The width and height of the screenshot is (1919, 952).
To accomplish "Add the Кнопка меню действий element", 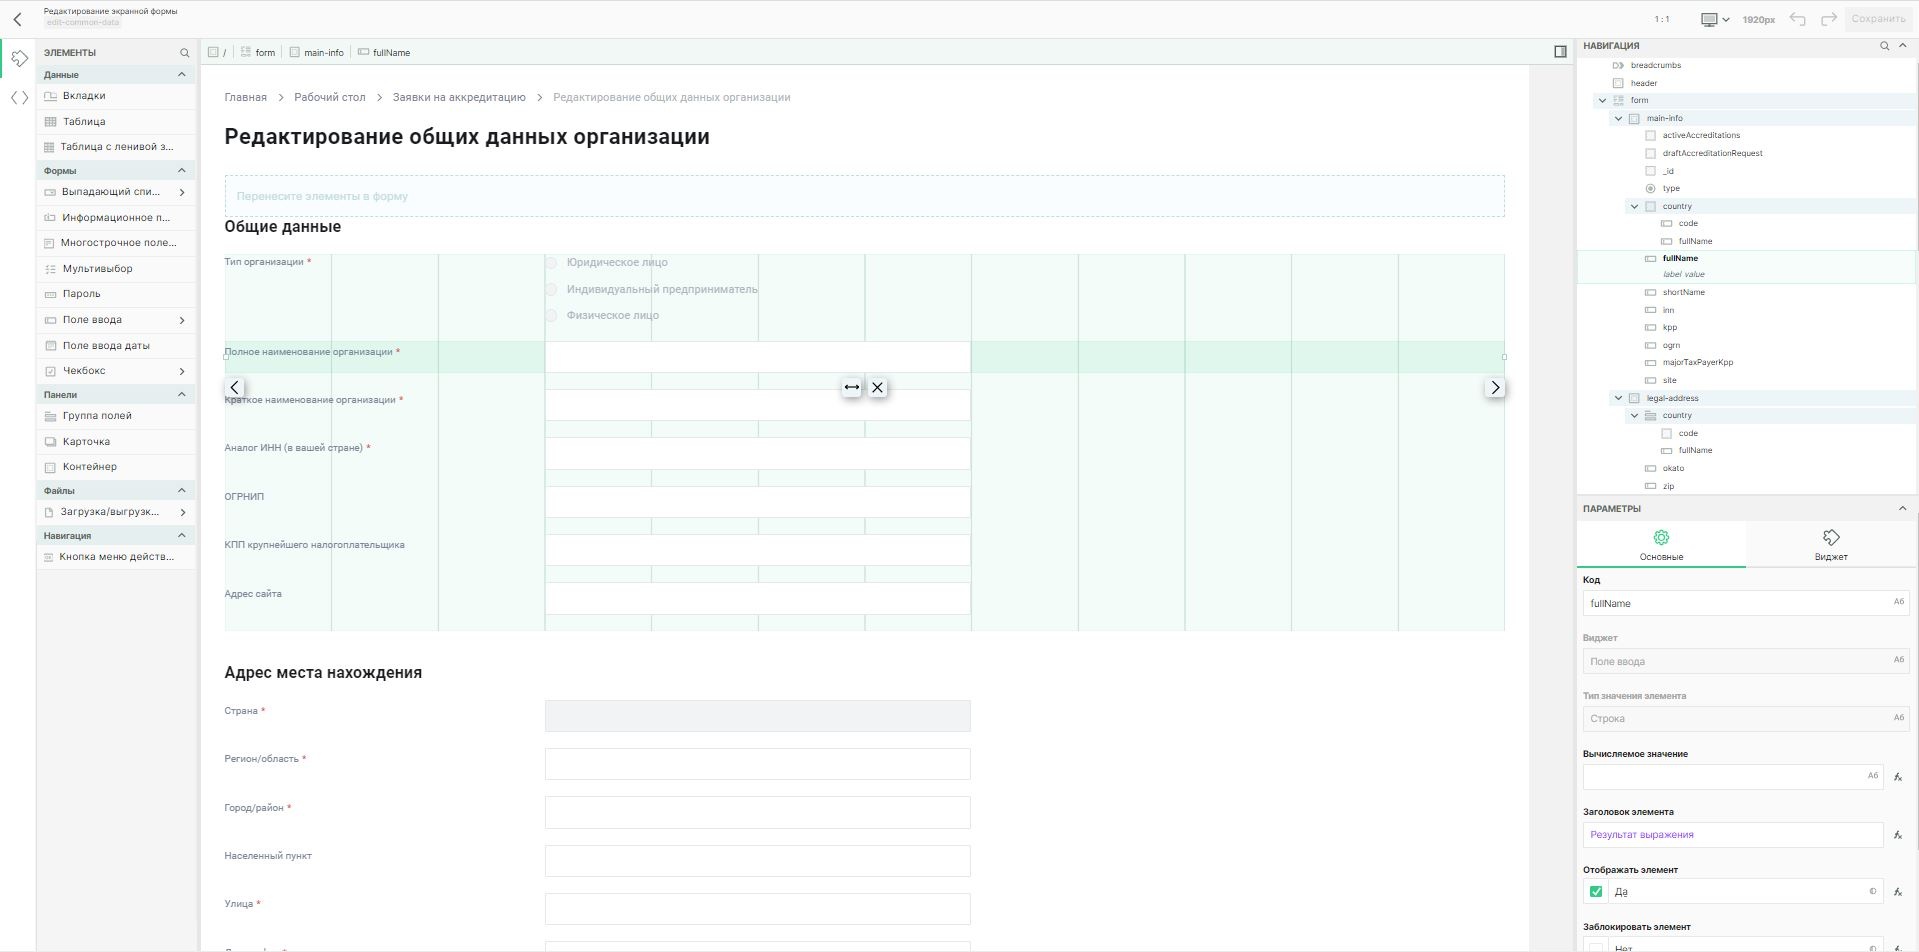I will (116, 557).
